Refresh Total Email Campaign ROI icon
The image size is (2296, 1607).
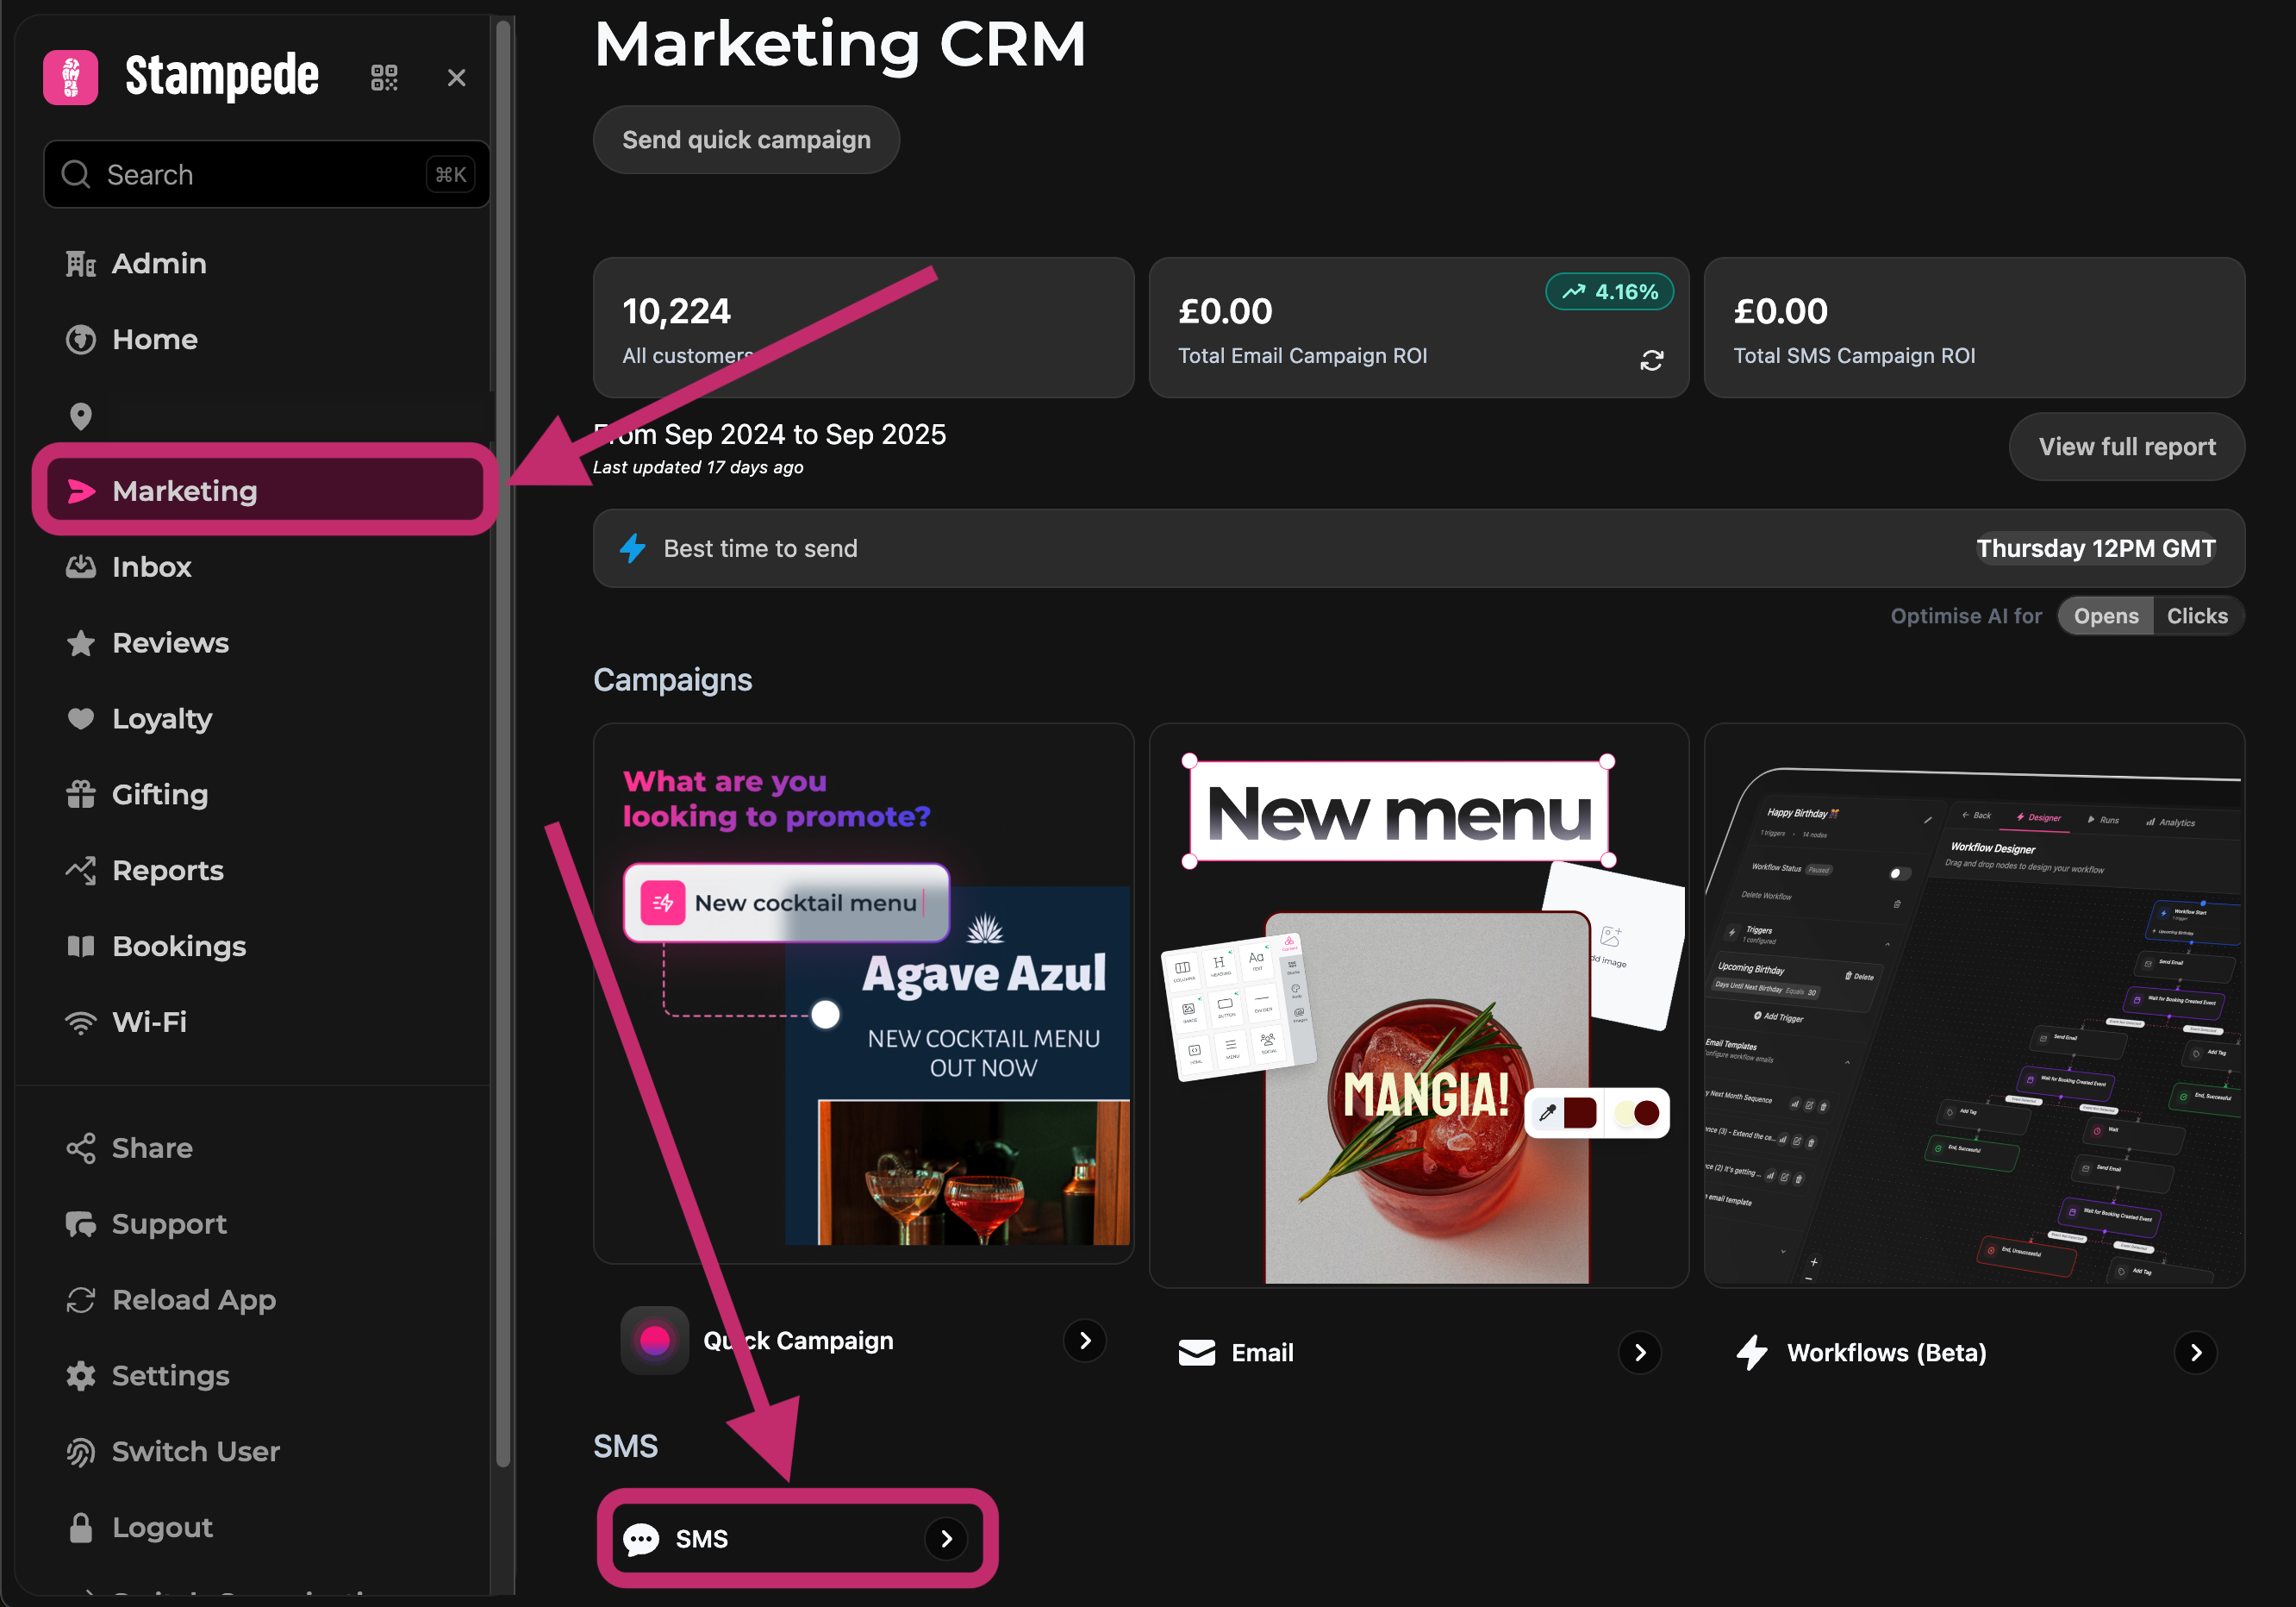click(1651, 360)
